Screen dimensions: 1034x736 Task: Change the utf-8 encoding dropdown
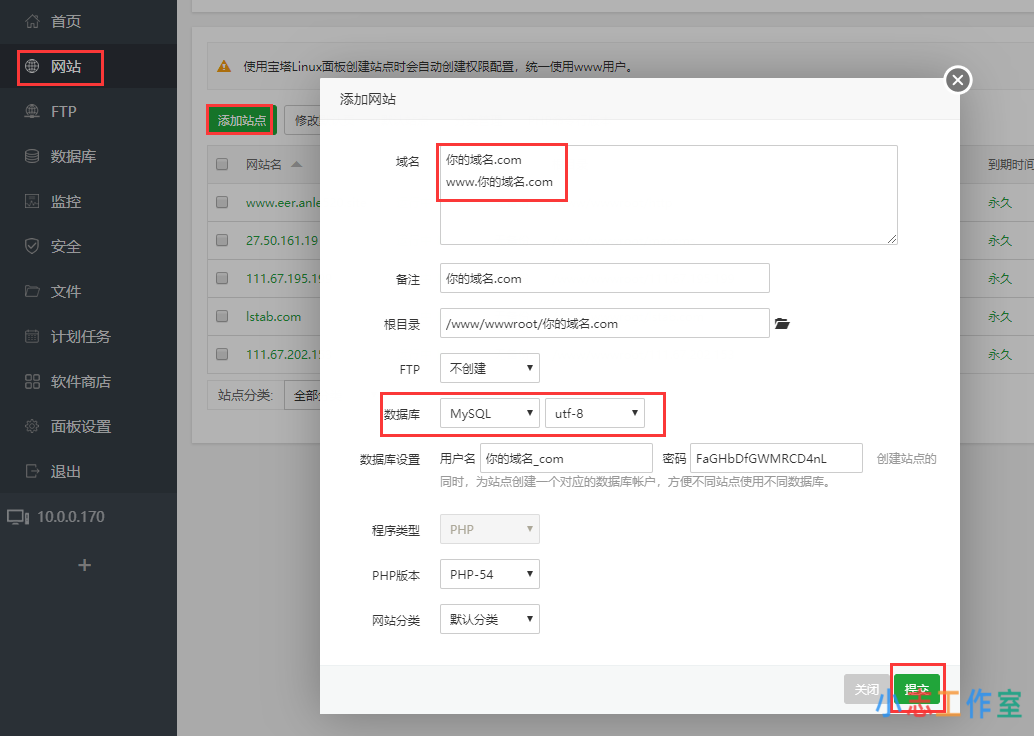[x=595, y=413]
